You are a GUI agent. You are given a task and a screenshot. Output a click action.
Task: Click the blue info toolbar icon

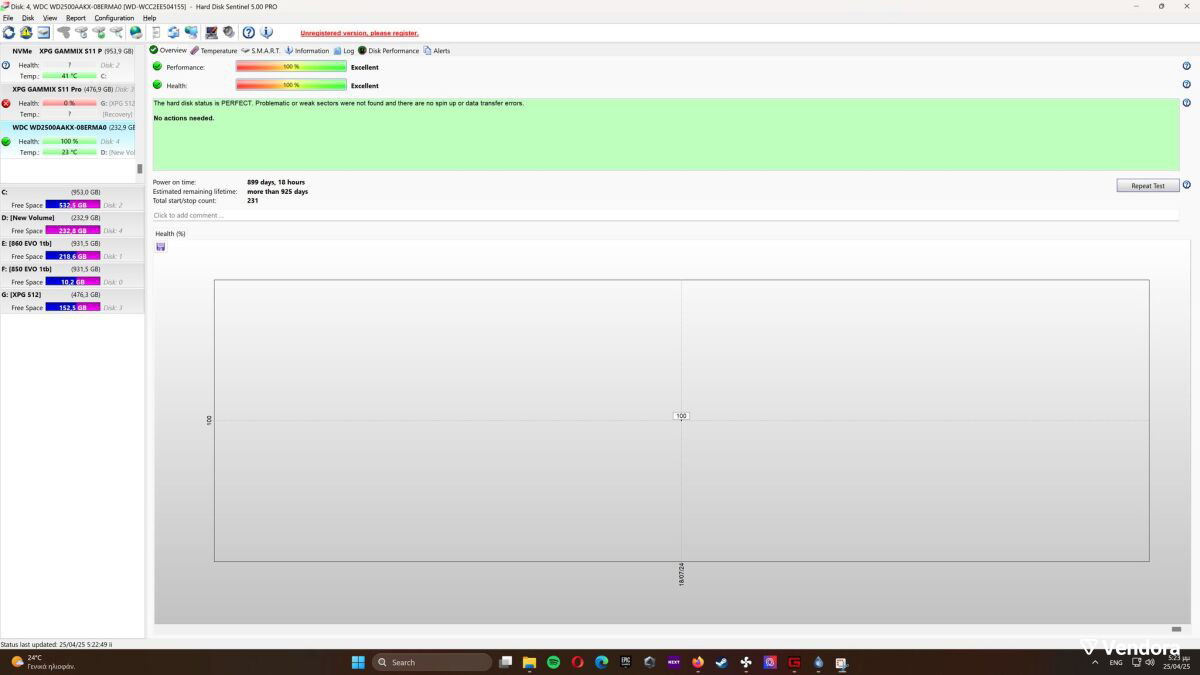[266, 33]
